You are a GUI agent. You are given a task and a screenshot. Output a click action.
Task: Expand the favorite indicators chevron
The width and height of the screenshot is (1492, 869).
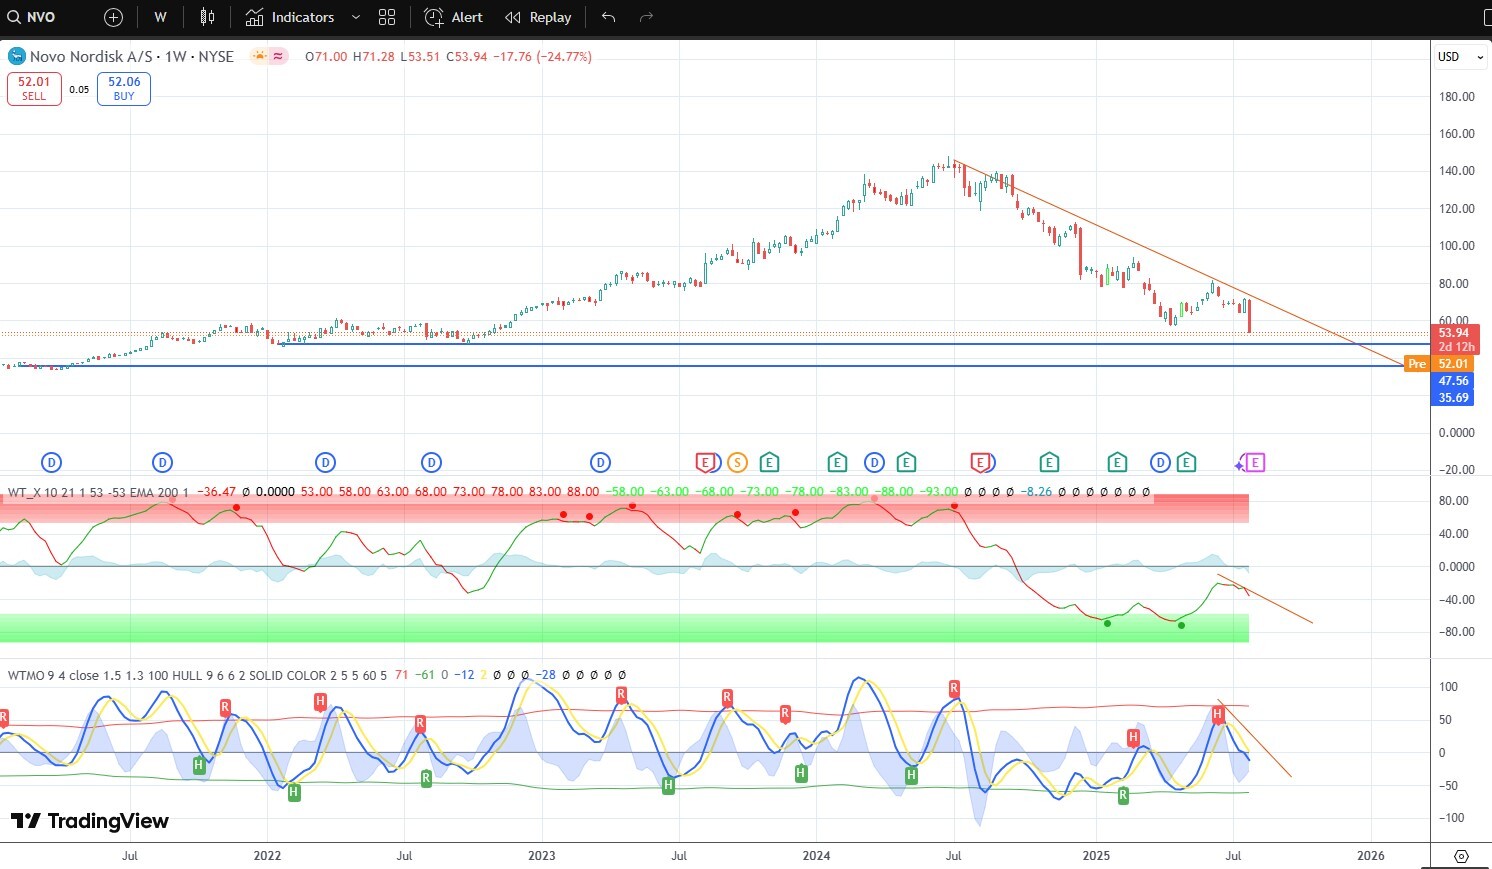355,17
